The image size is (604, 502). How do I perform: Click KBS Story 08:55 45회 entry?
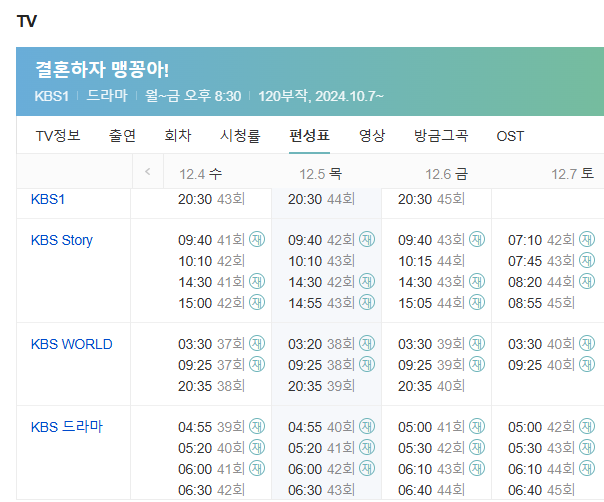[x=541, y=303]
